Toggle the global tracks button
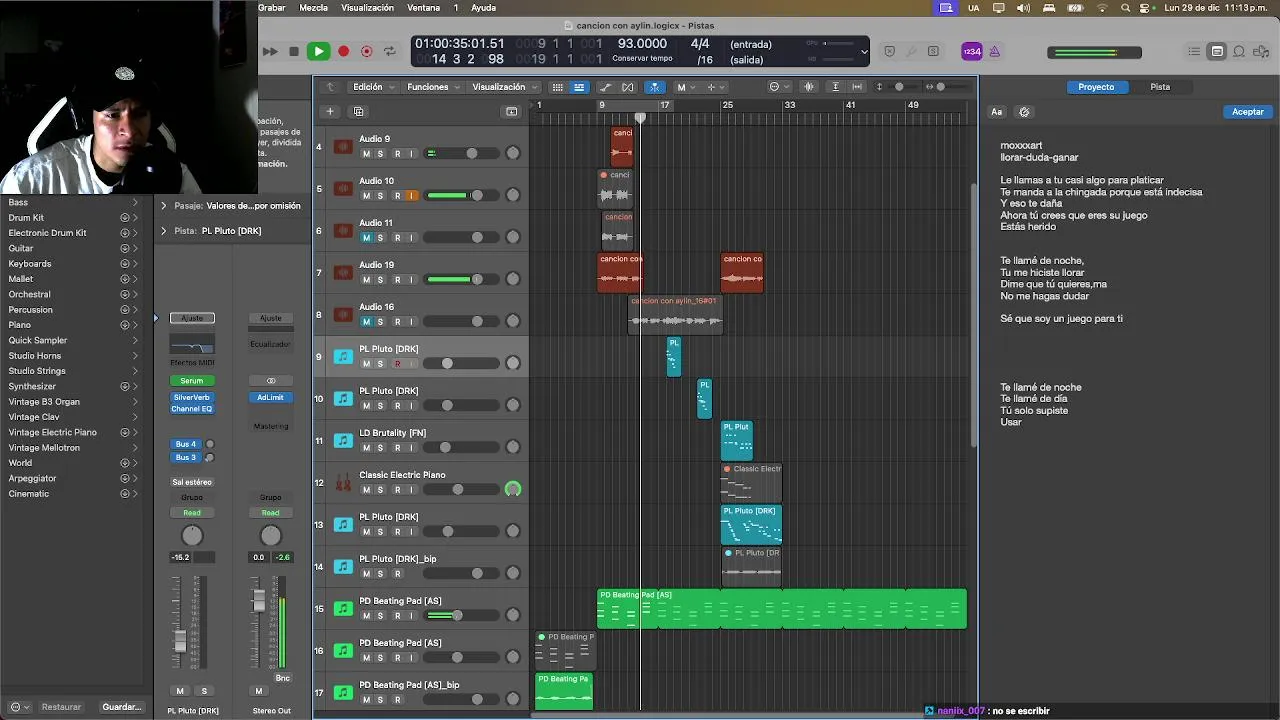The height and width of the screenshot is (720, 1280). click(512, 111)
